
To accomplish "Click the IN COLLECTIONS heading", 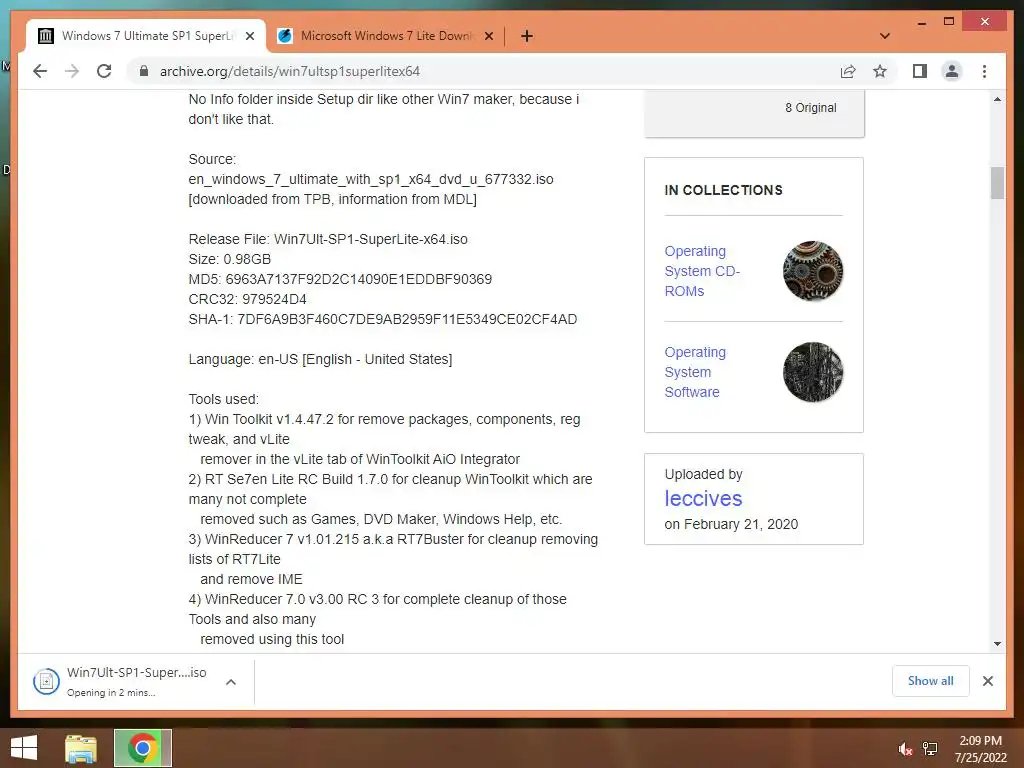I will point(724,190).
